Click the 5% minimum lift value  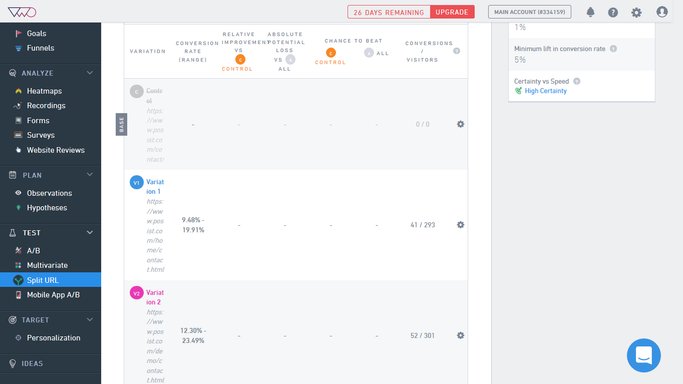520,60
